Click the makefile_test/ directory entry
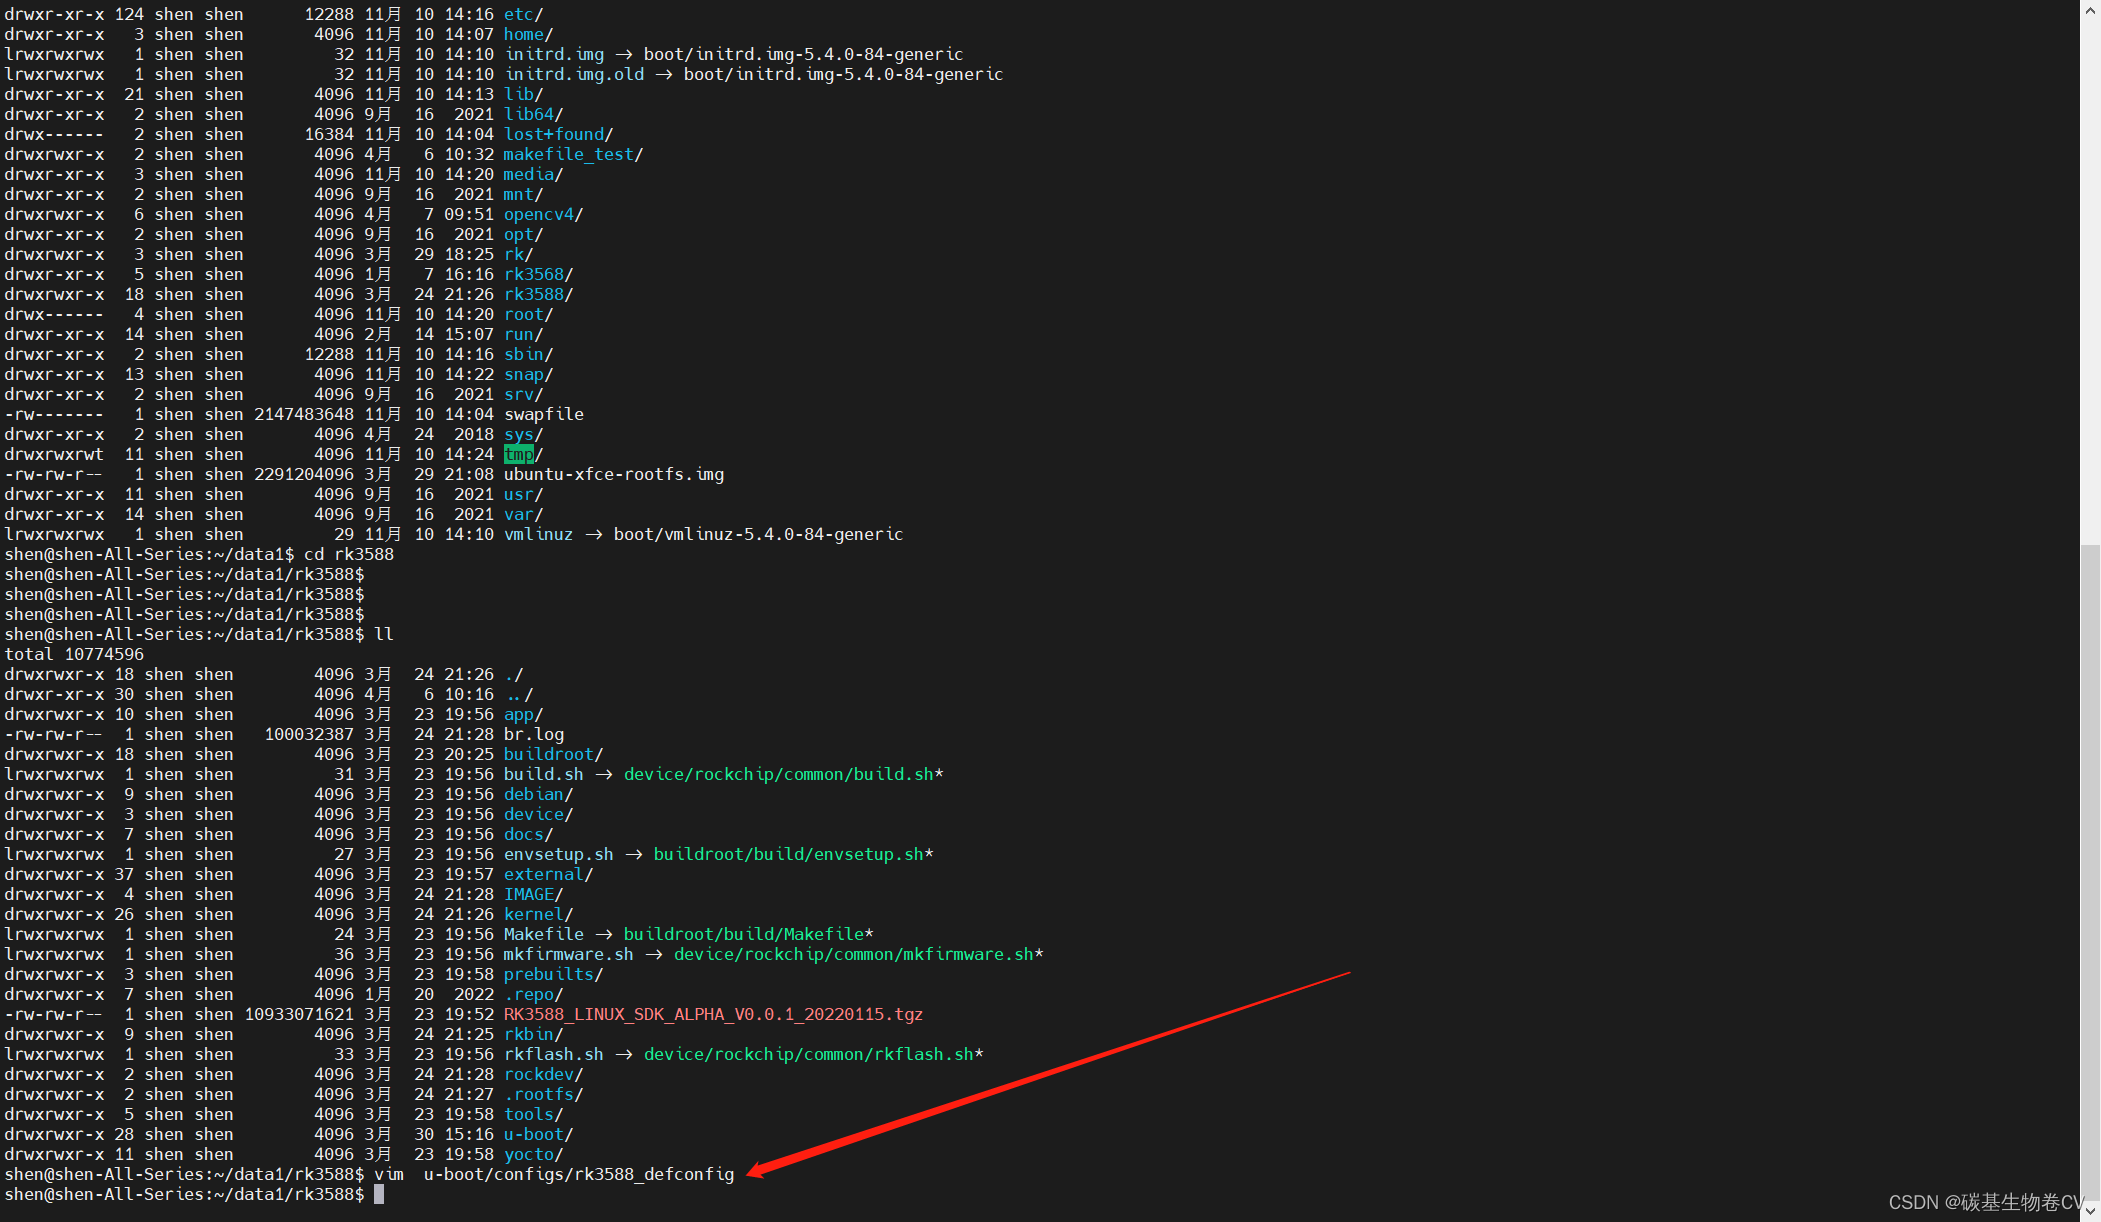Screen dimensions: 2101x1222 574,154
